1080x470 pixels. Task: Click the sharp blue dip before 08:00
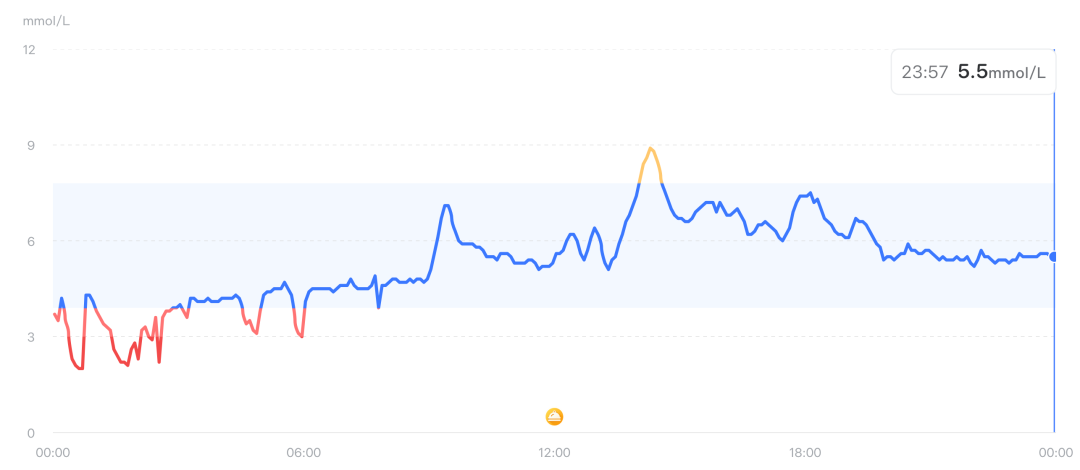[378, 306]
